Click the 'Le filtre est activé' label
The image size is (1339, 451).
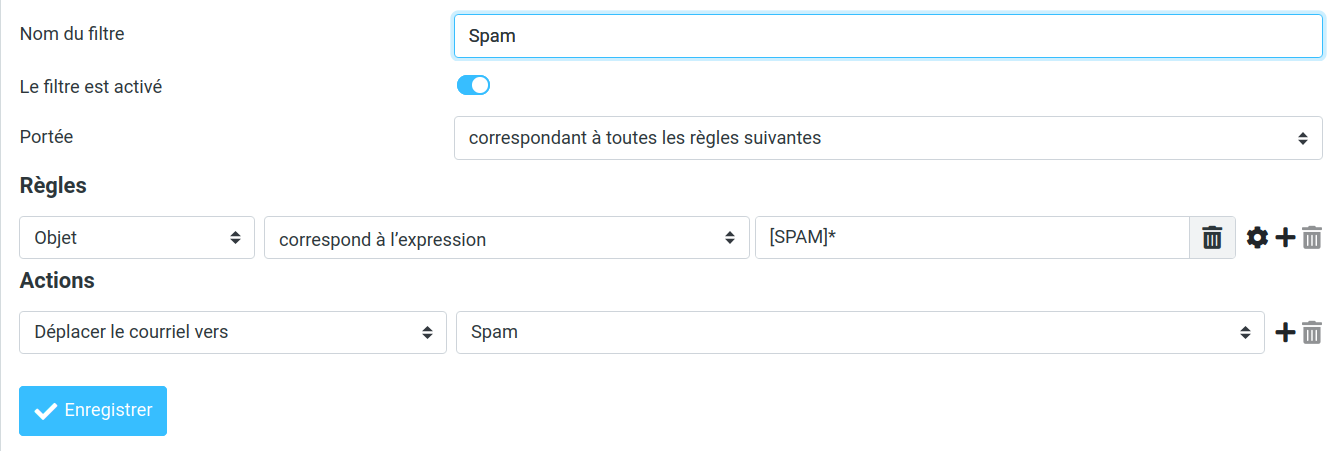click(91, 87)
